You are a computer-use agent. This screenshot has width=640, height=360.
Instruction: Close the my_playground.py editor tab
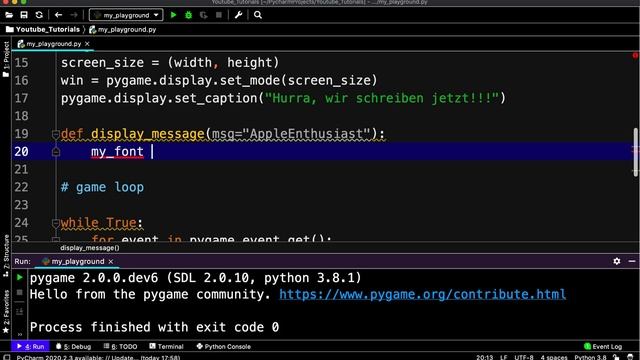point(87,44)
